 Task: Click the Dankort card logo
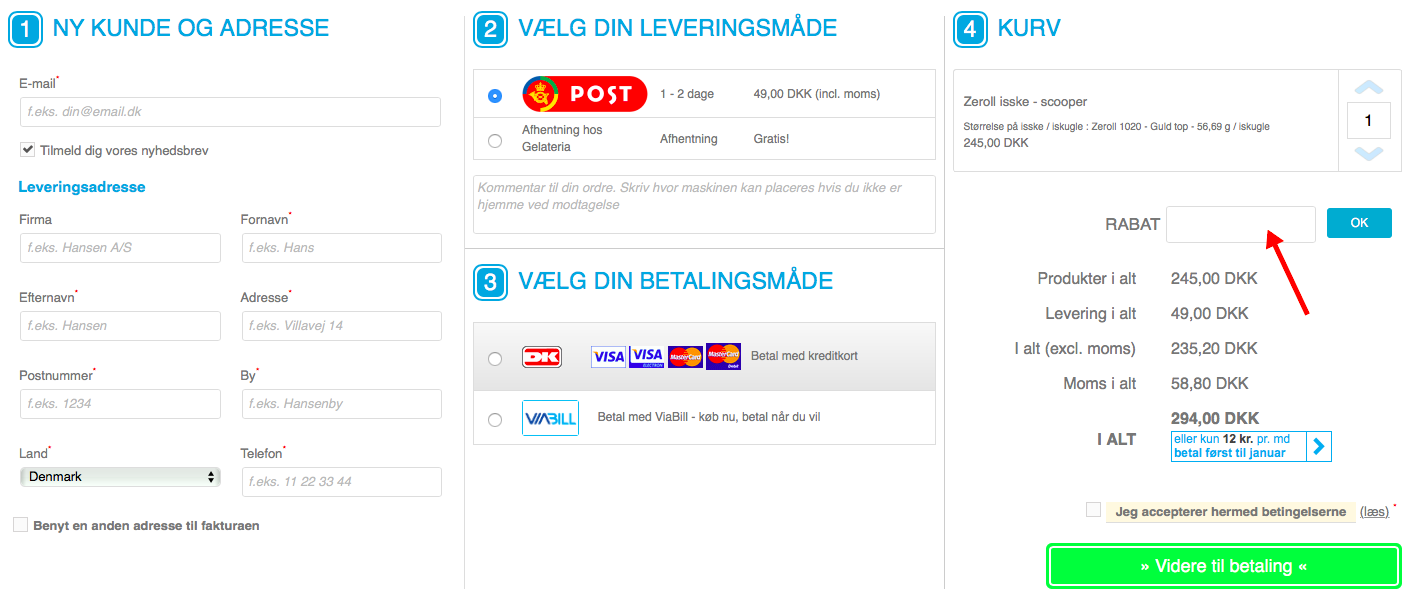coord(542,357)
